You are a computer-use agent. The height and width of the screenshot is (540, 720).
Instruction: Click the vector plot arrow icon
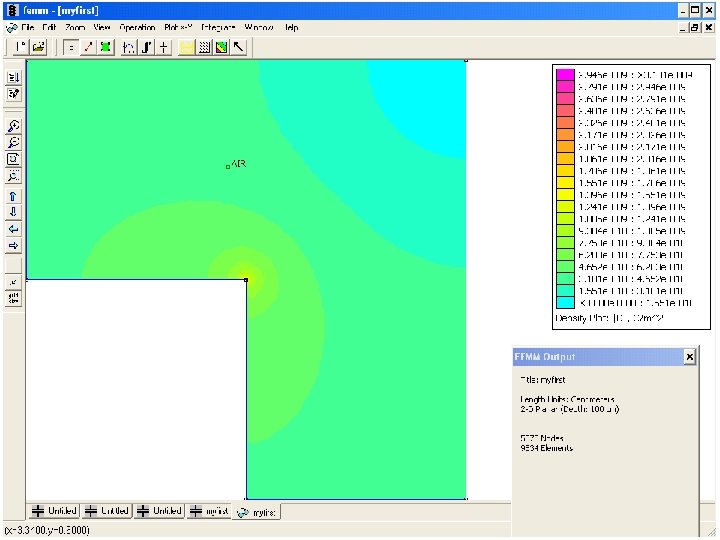(239, 47)
